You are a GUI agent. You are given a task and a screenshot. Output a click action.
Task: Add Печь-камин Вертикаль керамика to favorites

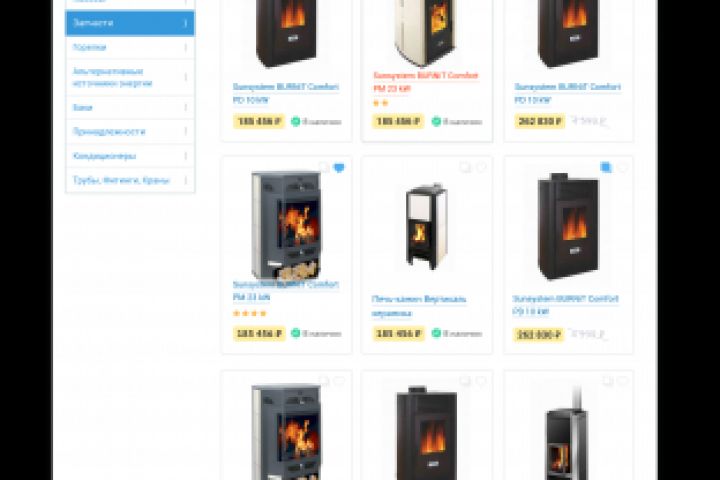[481, 168]
